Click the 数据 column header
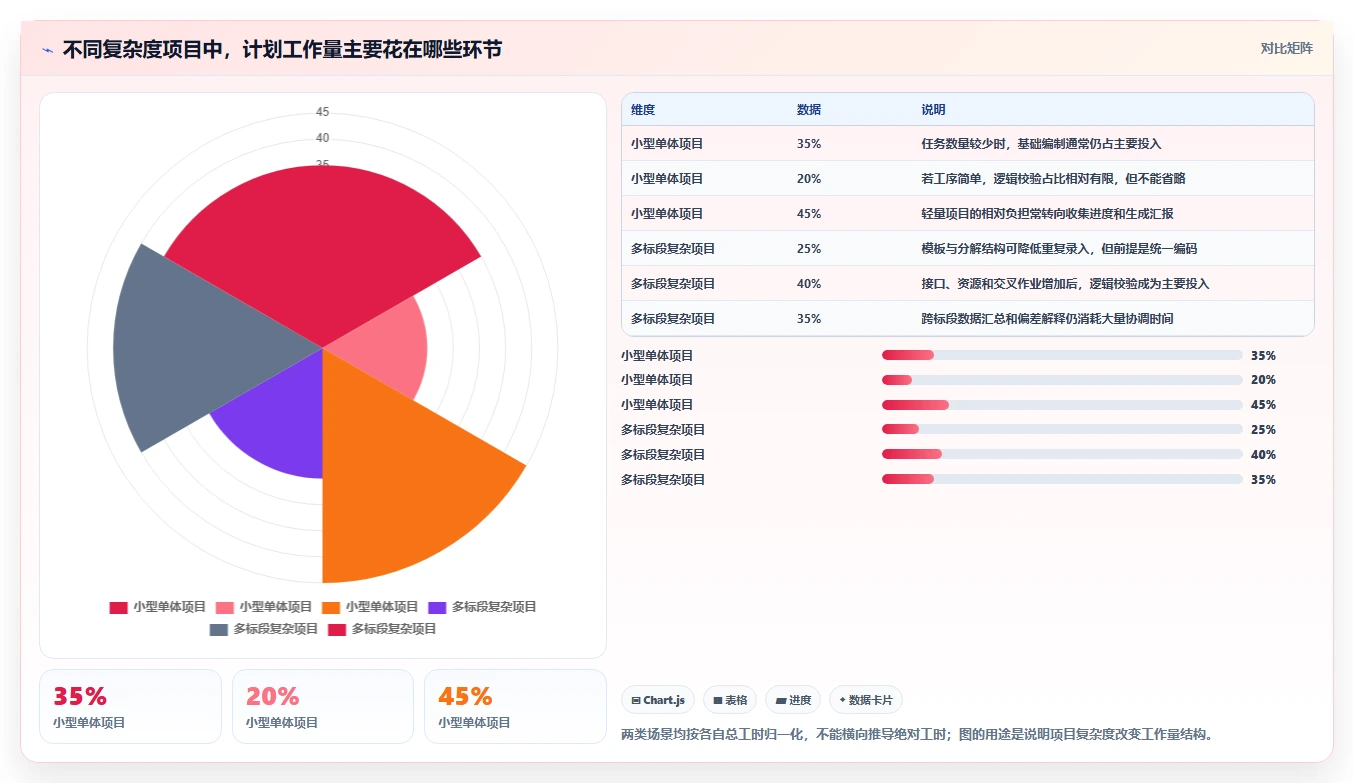This screenshot has height=783, width=1354. click(x=809, y=110)
